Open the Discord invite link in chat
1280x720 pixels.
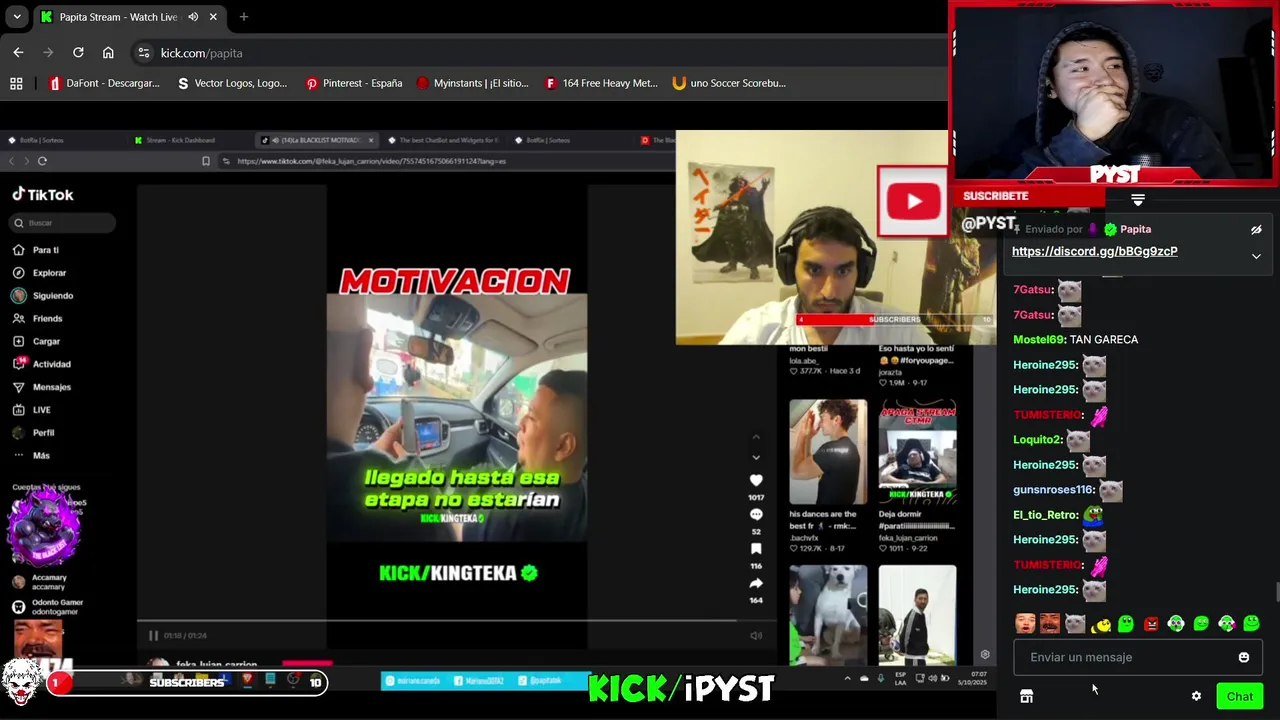tap(1094, 251)
